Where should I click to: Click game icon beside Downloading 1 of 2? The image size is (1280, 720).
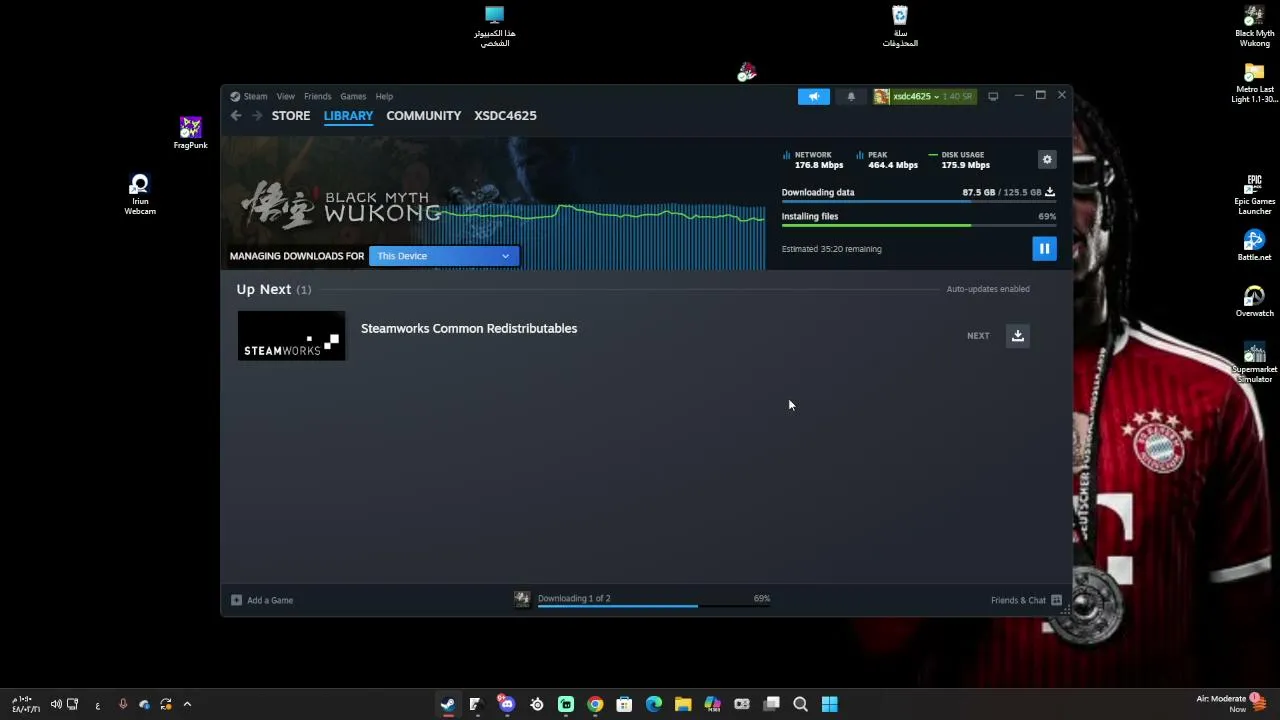pyautogui.click(x=522, y=599)
